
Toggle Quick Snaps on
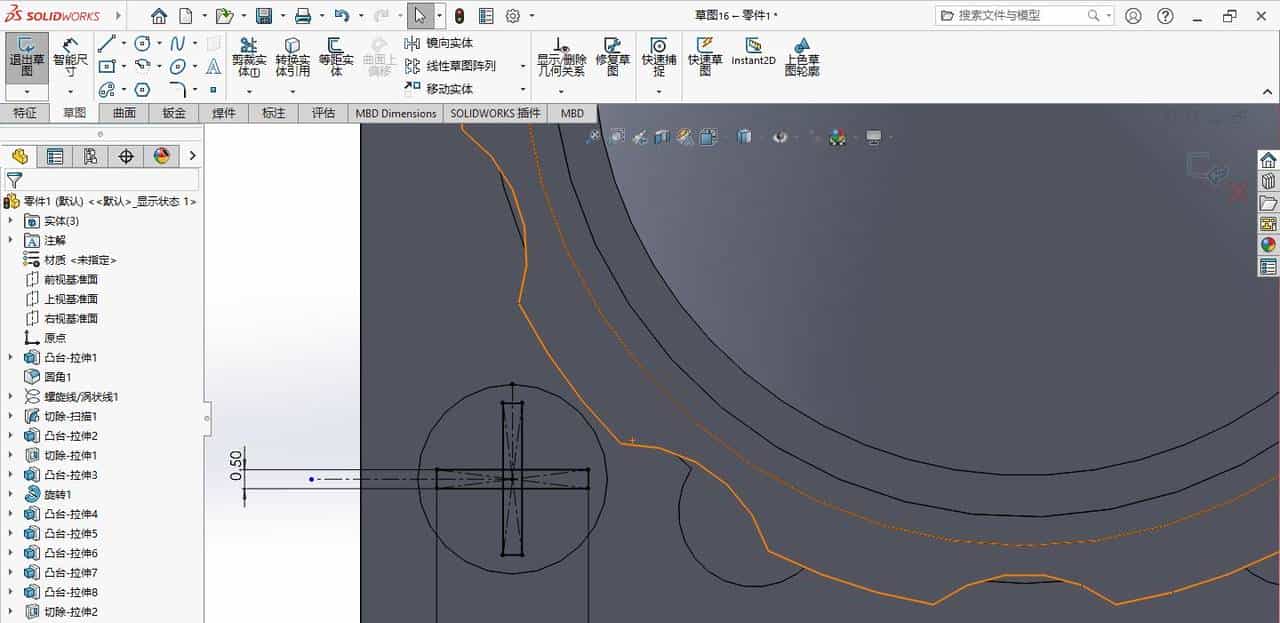658,58
